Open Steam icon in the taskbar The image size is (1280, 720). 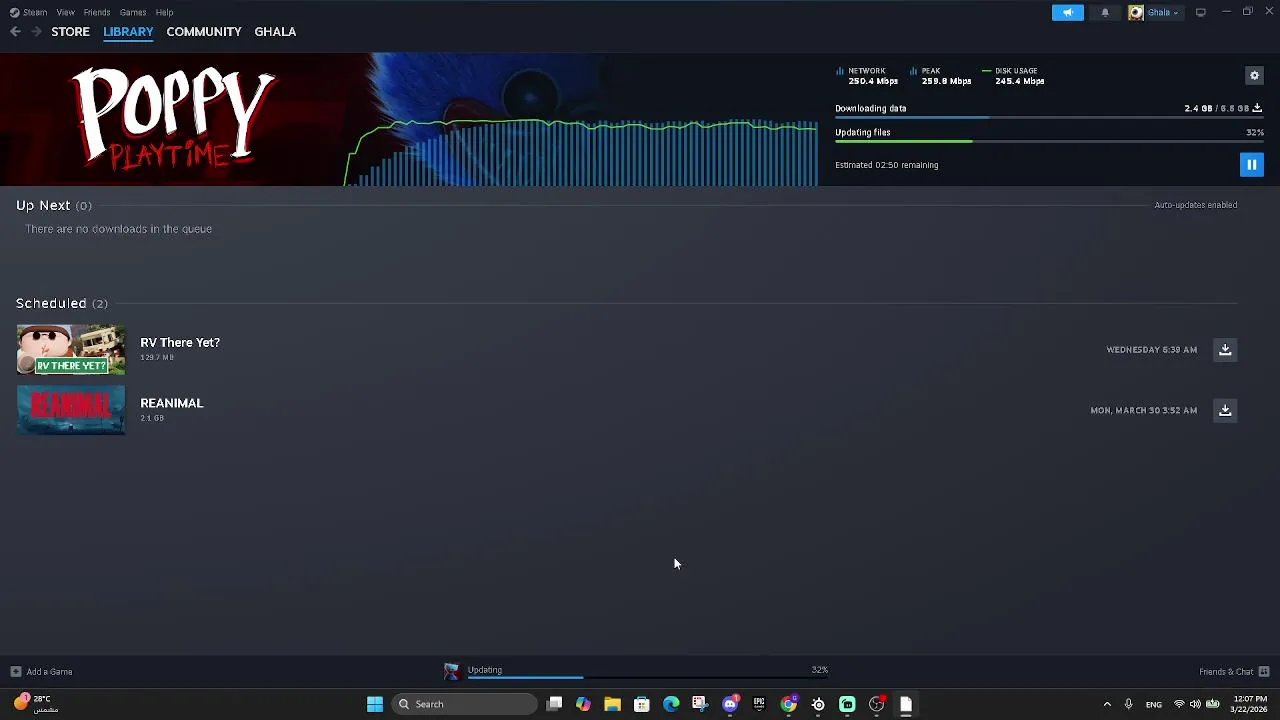click(818, 704)
